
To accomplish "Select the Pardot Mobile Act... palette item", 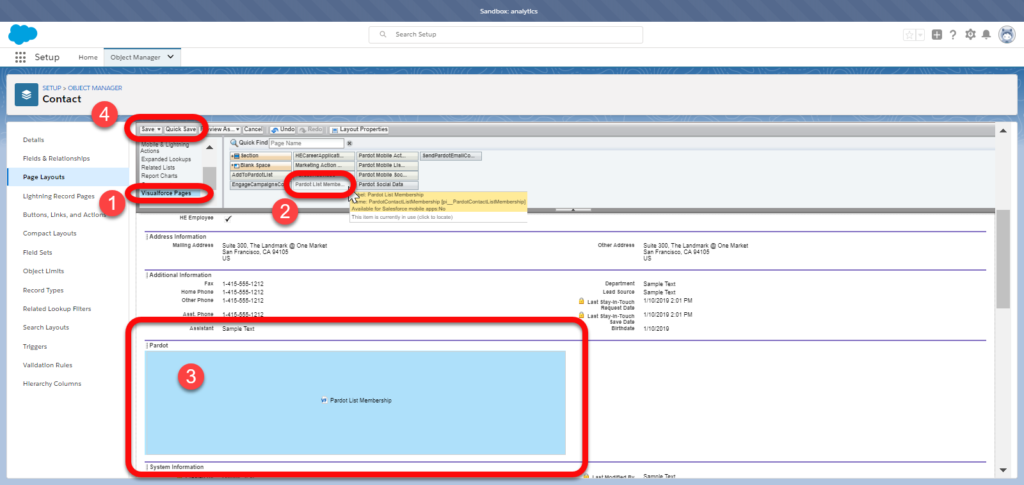I will [x=387, y=156].
